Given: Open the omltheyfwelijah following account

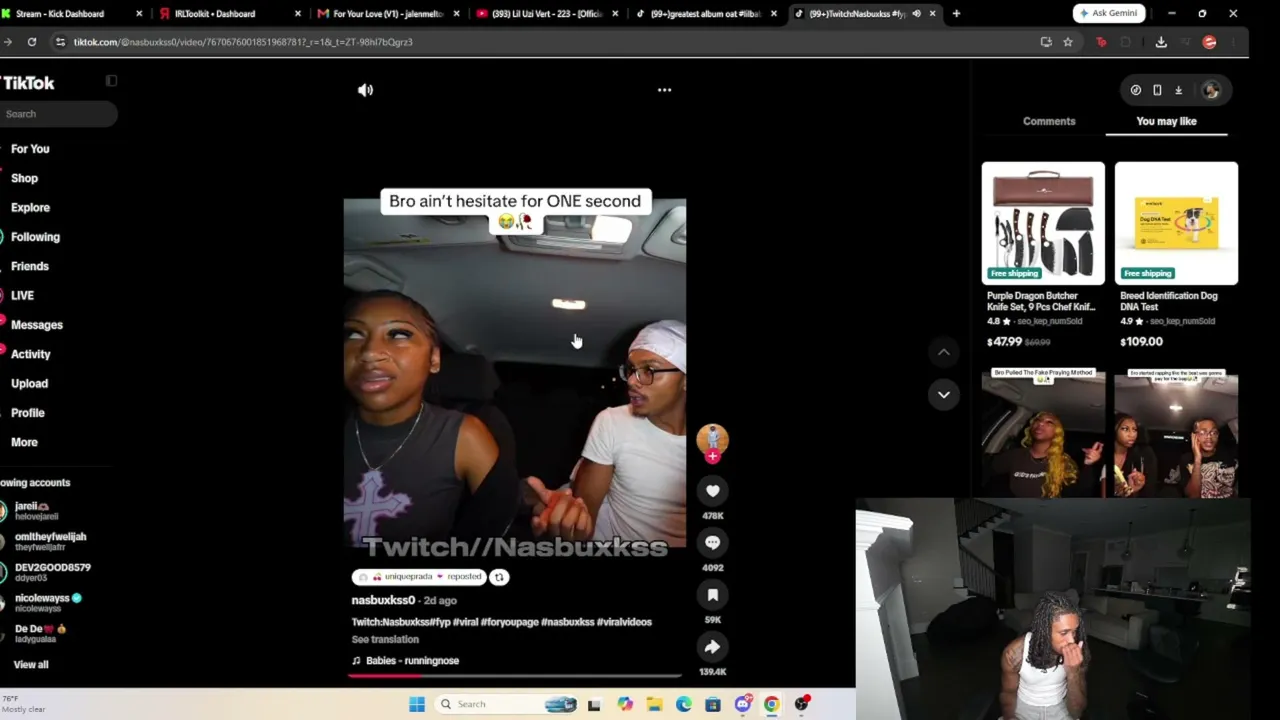Looking at the screenshot, I should pos(45,542).
